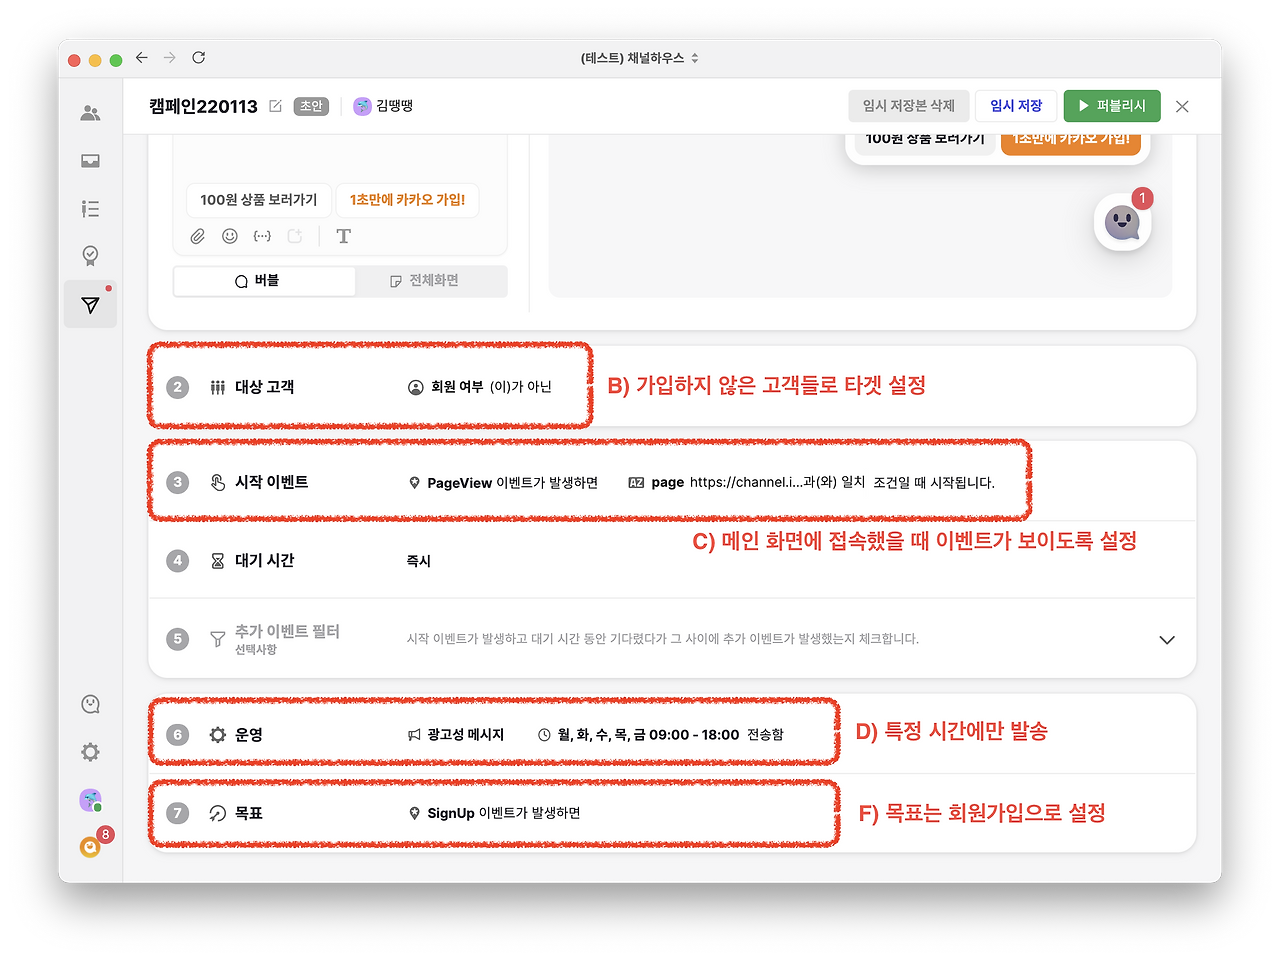The image size is (1280, 960).
Task: Open the 운영 section
Action: tap(672, 734)
